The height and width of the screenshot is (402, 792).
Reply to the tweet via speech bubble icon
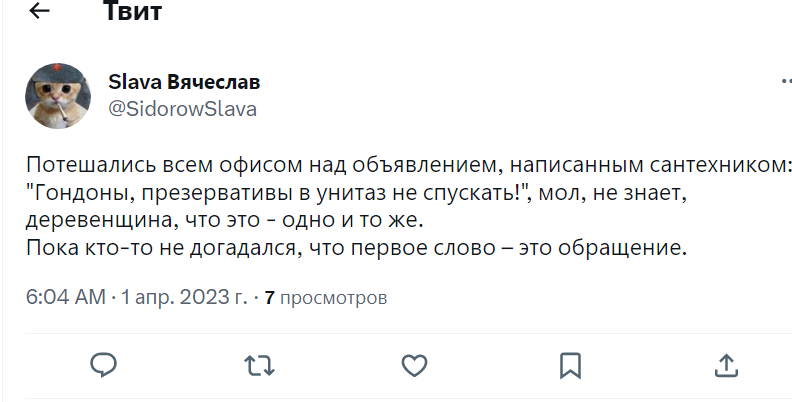104,364
